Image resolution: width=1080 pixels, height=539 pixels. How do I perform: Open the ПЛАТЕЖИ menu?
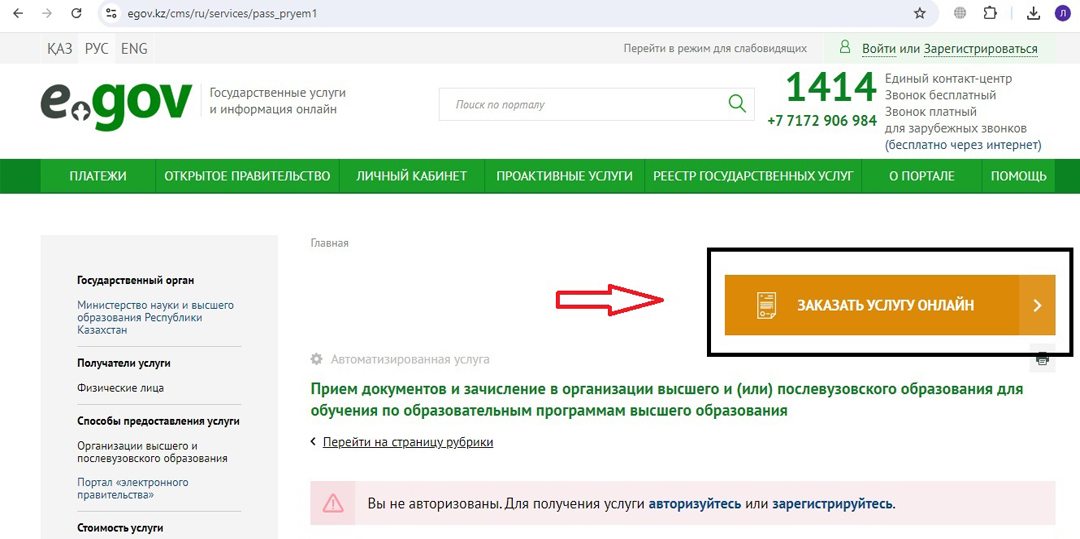pos(98,176)
